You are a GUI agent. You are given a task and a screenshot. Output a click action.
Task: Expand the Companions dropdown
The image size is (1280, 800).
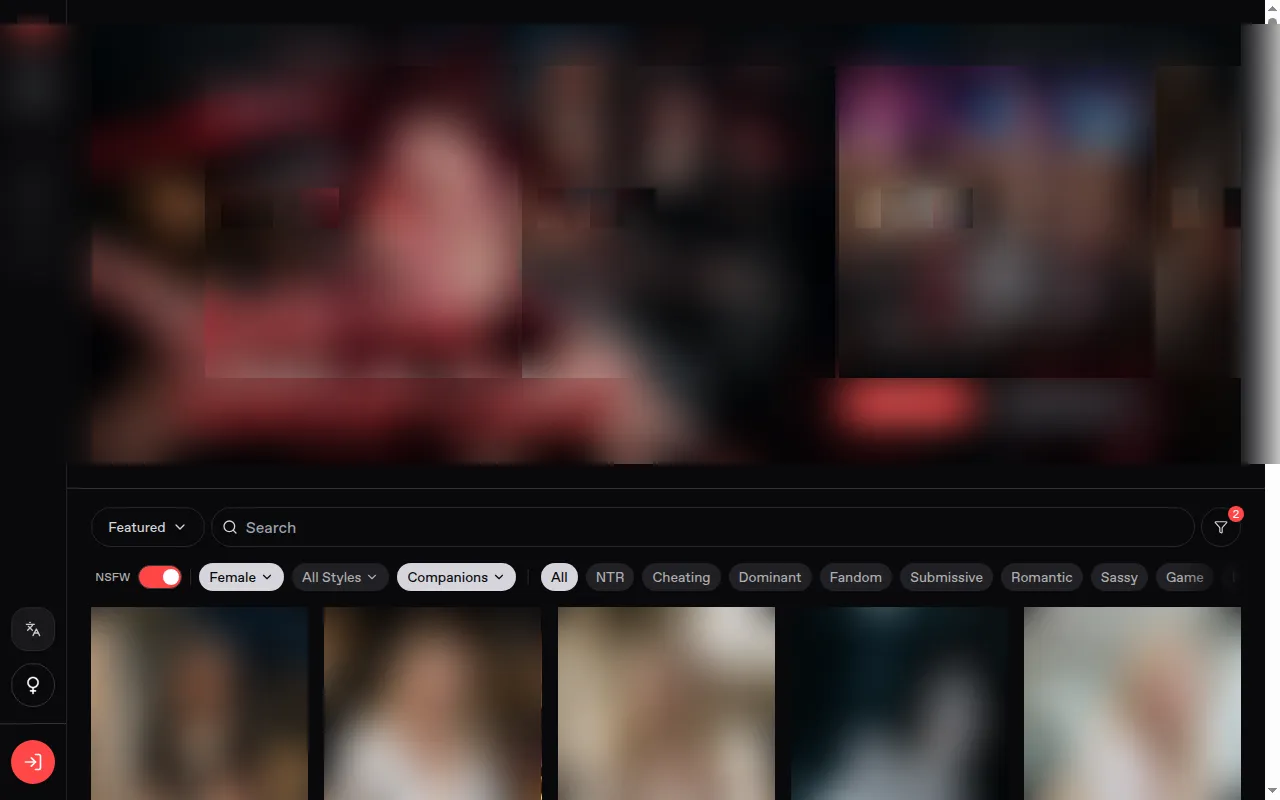[x=456, y=577]
